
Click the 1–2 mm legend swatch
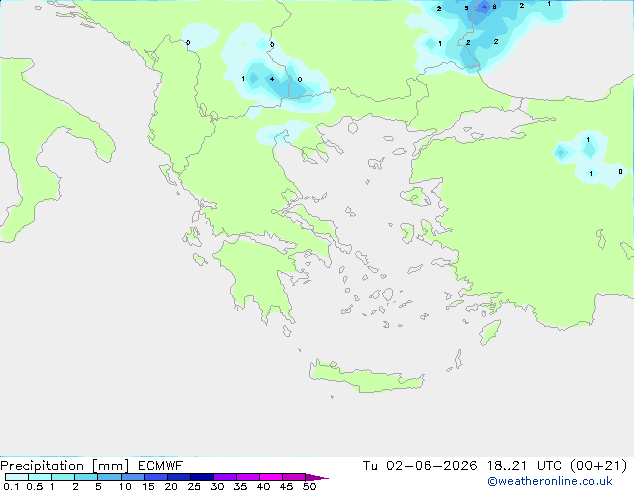(63, 477)
